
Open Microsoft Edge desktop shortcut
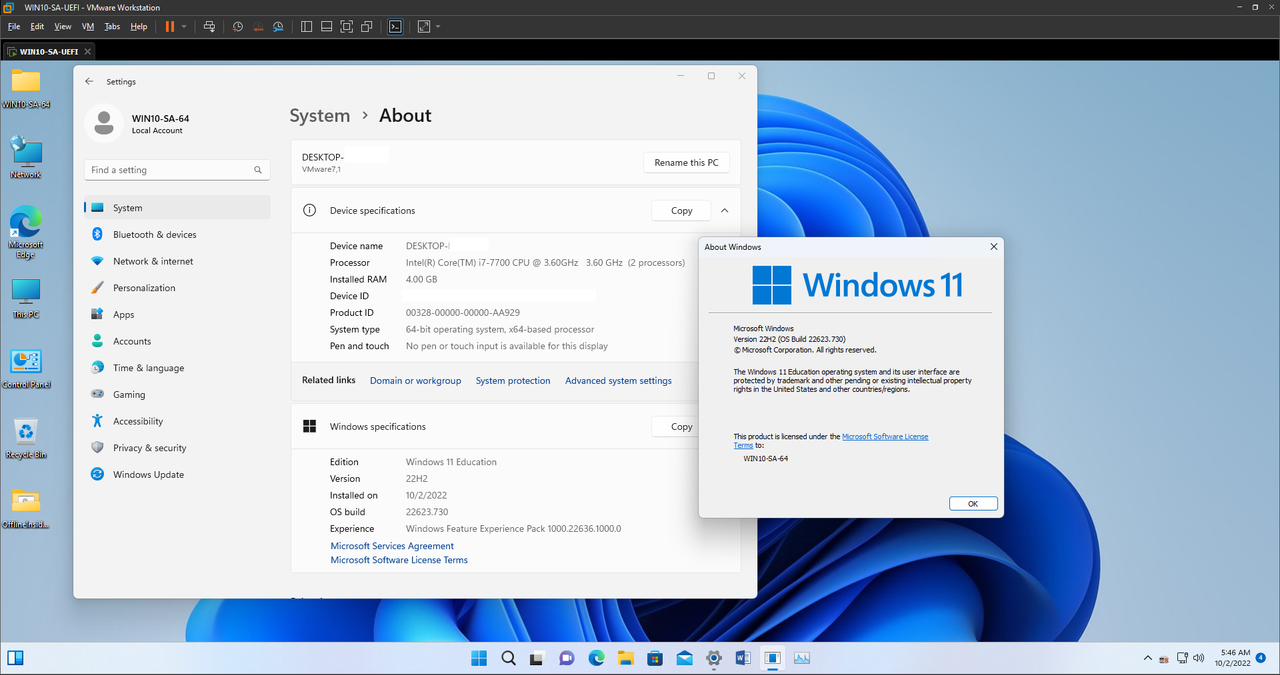26,233
